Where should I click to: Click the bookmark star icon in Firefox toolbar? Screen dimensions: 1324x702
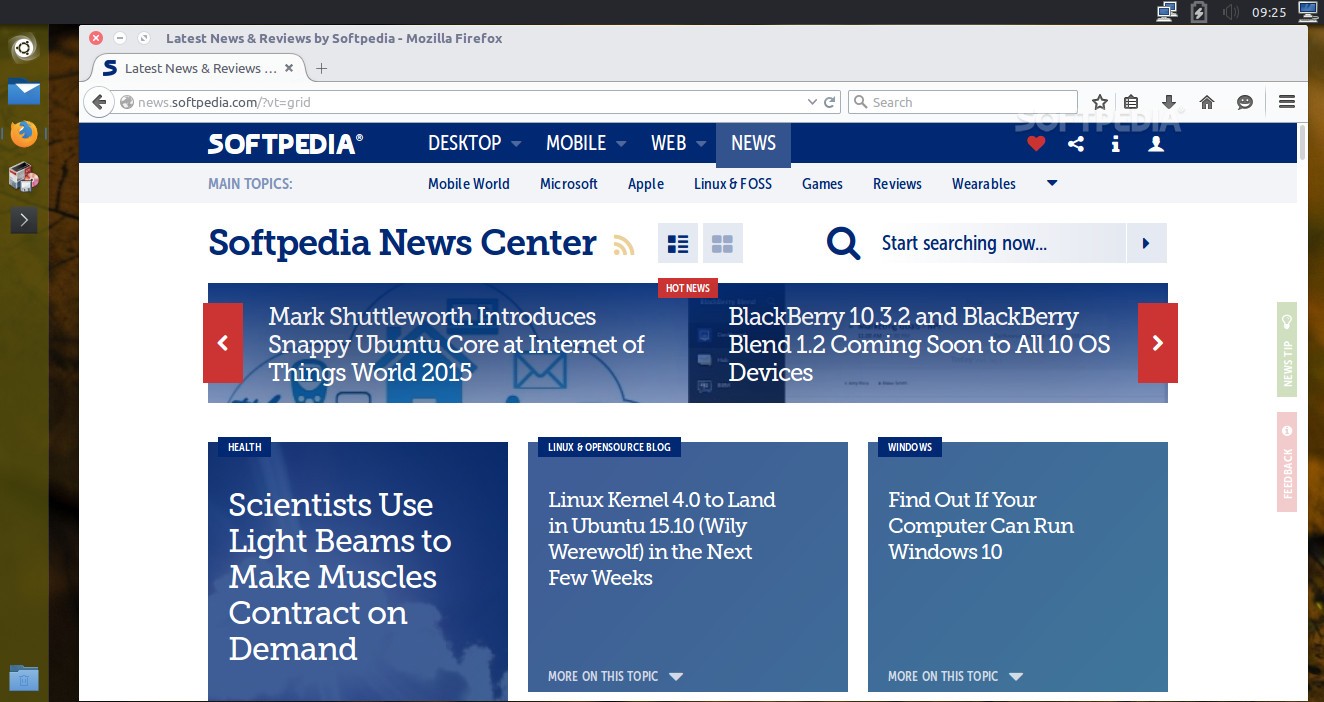coord(1100,102)
